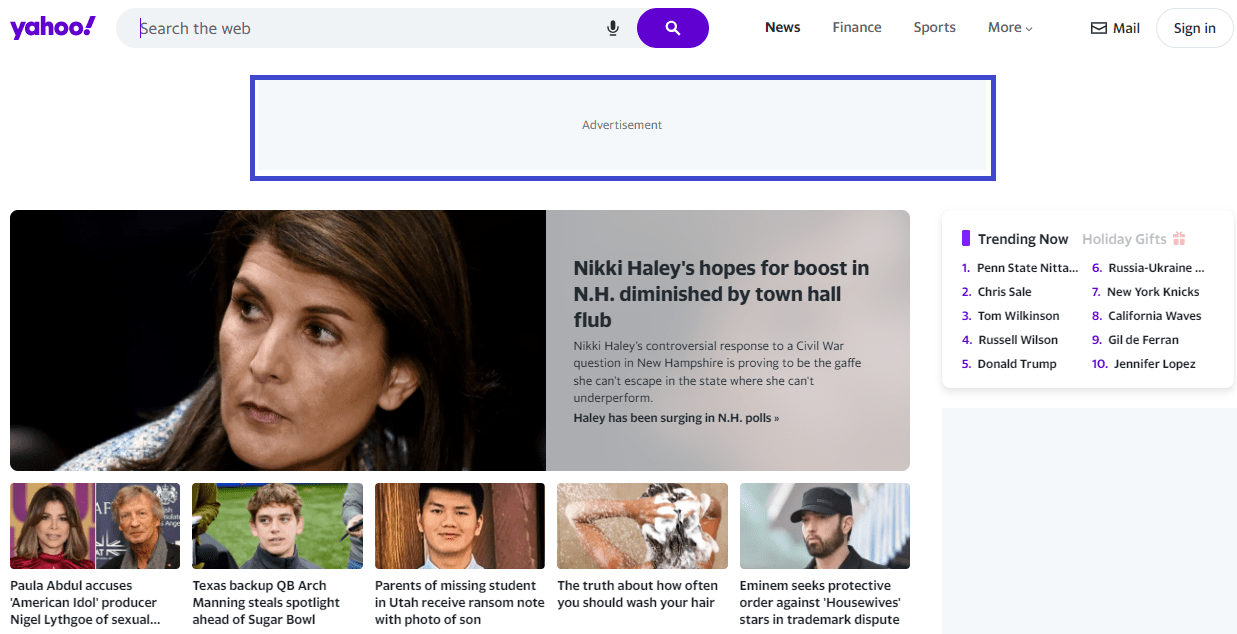The height and width of the screenshot is (634, 1237).
Task: Click the purple search magnifier button
Action: pyautogui.click(x=673, y=28)
